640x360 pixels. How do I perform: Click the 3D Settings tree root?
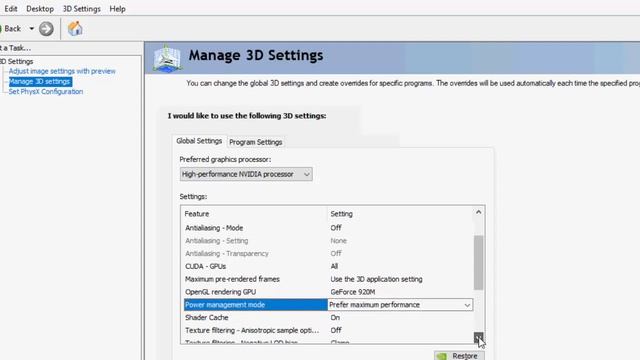pyautogui.click(x=16, y=61)
